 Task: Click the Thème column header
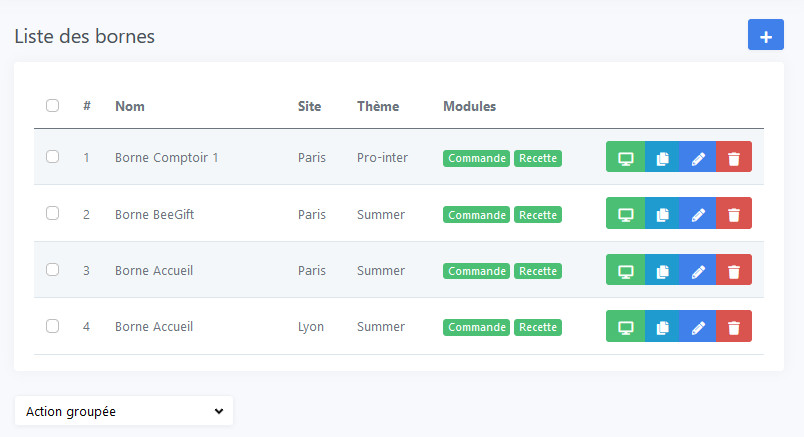378,106
